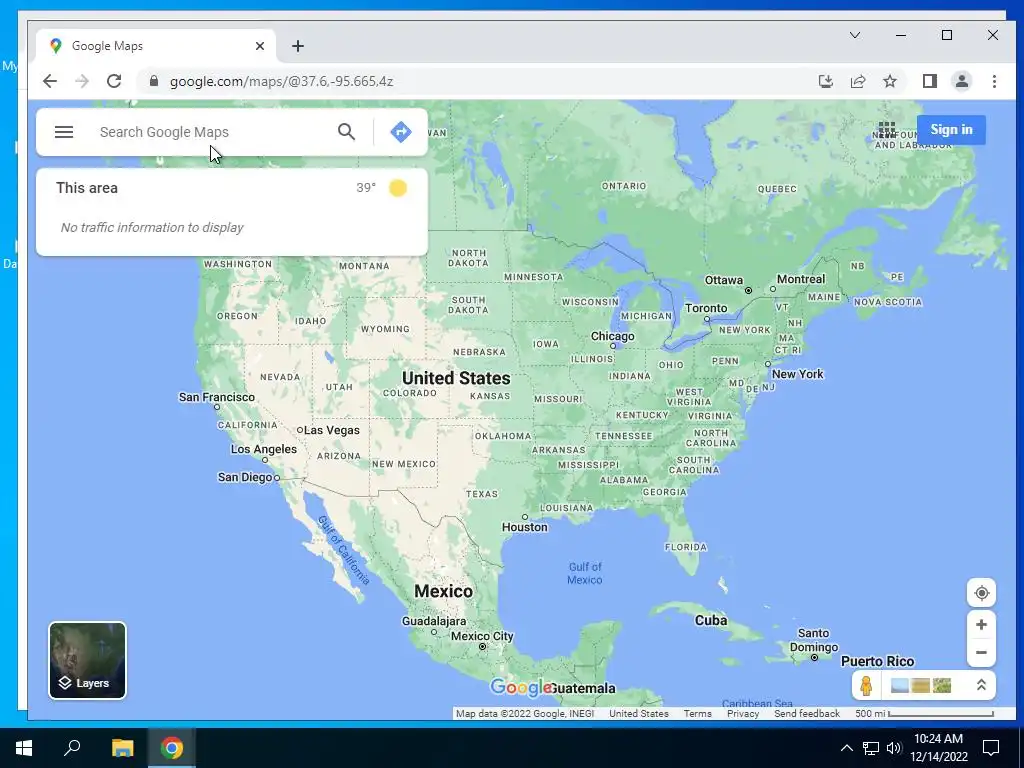Open File Explorer from taskbar
The image size is (1024, 768).
tap(122, 748)
